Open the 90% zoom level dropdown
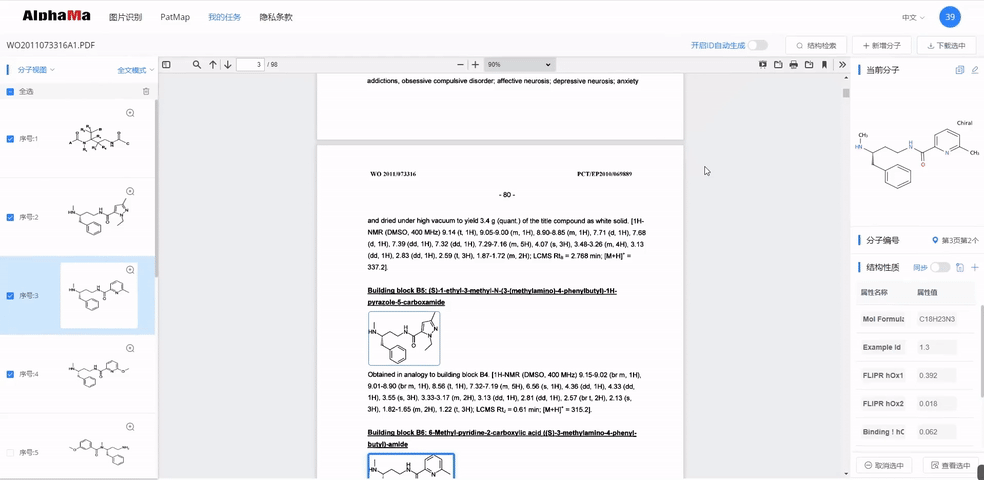Viewport: 984px width, 480px height. click(x=520, y=65)
